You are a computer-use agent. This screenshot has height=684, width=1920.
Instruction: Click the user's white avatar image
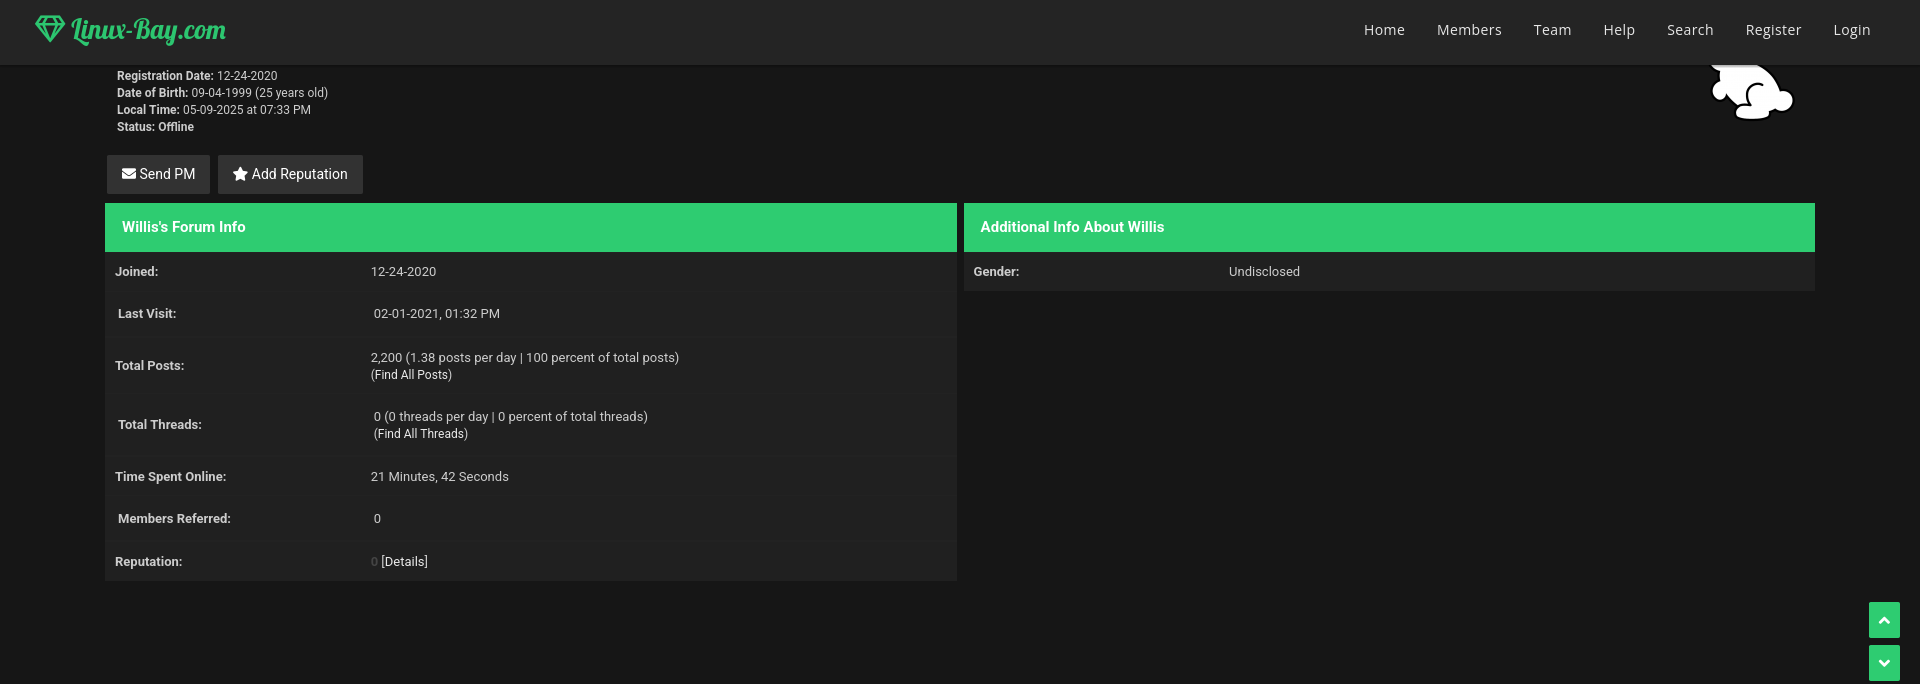click(1751, 93)
